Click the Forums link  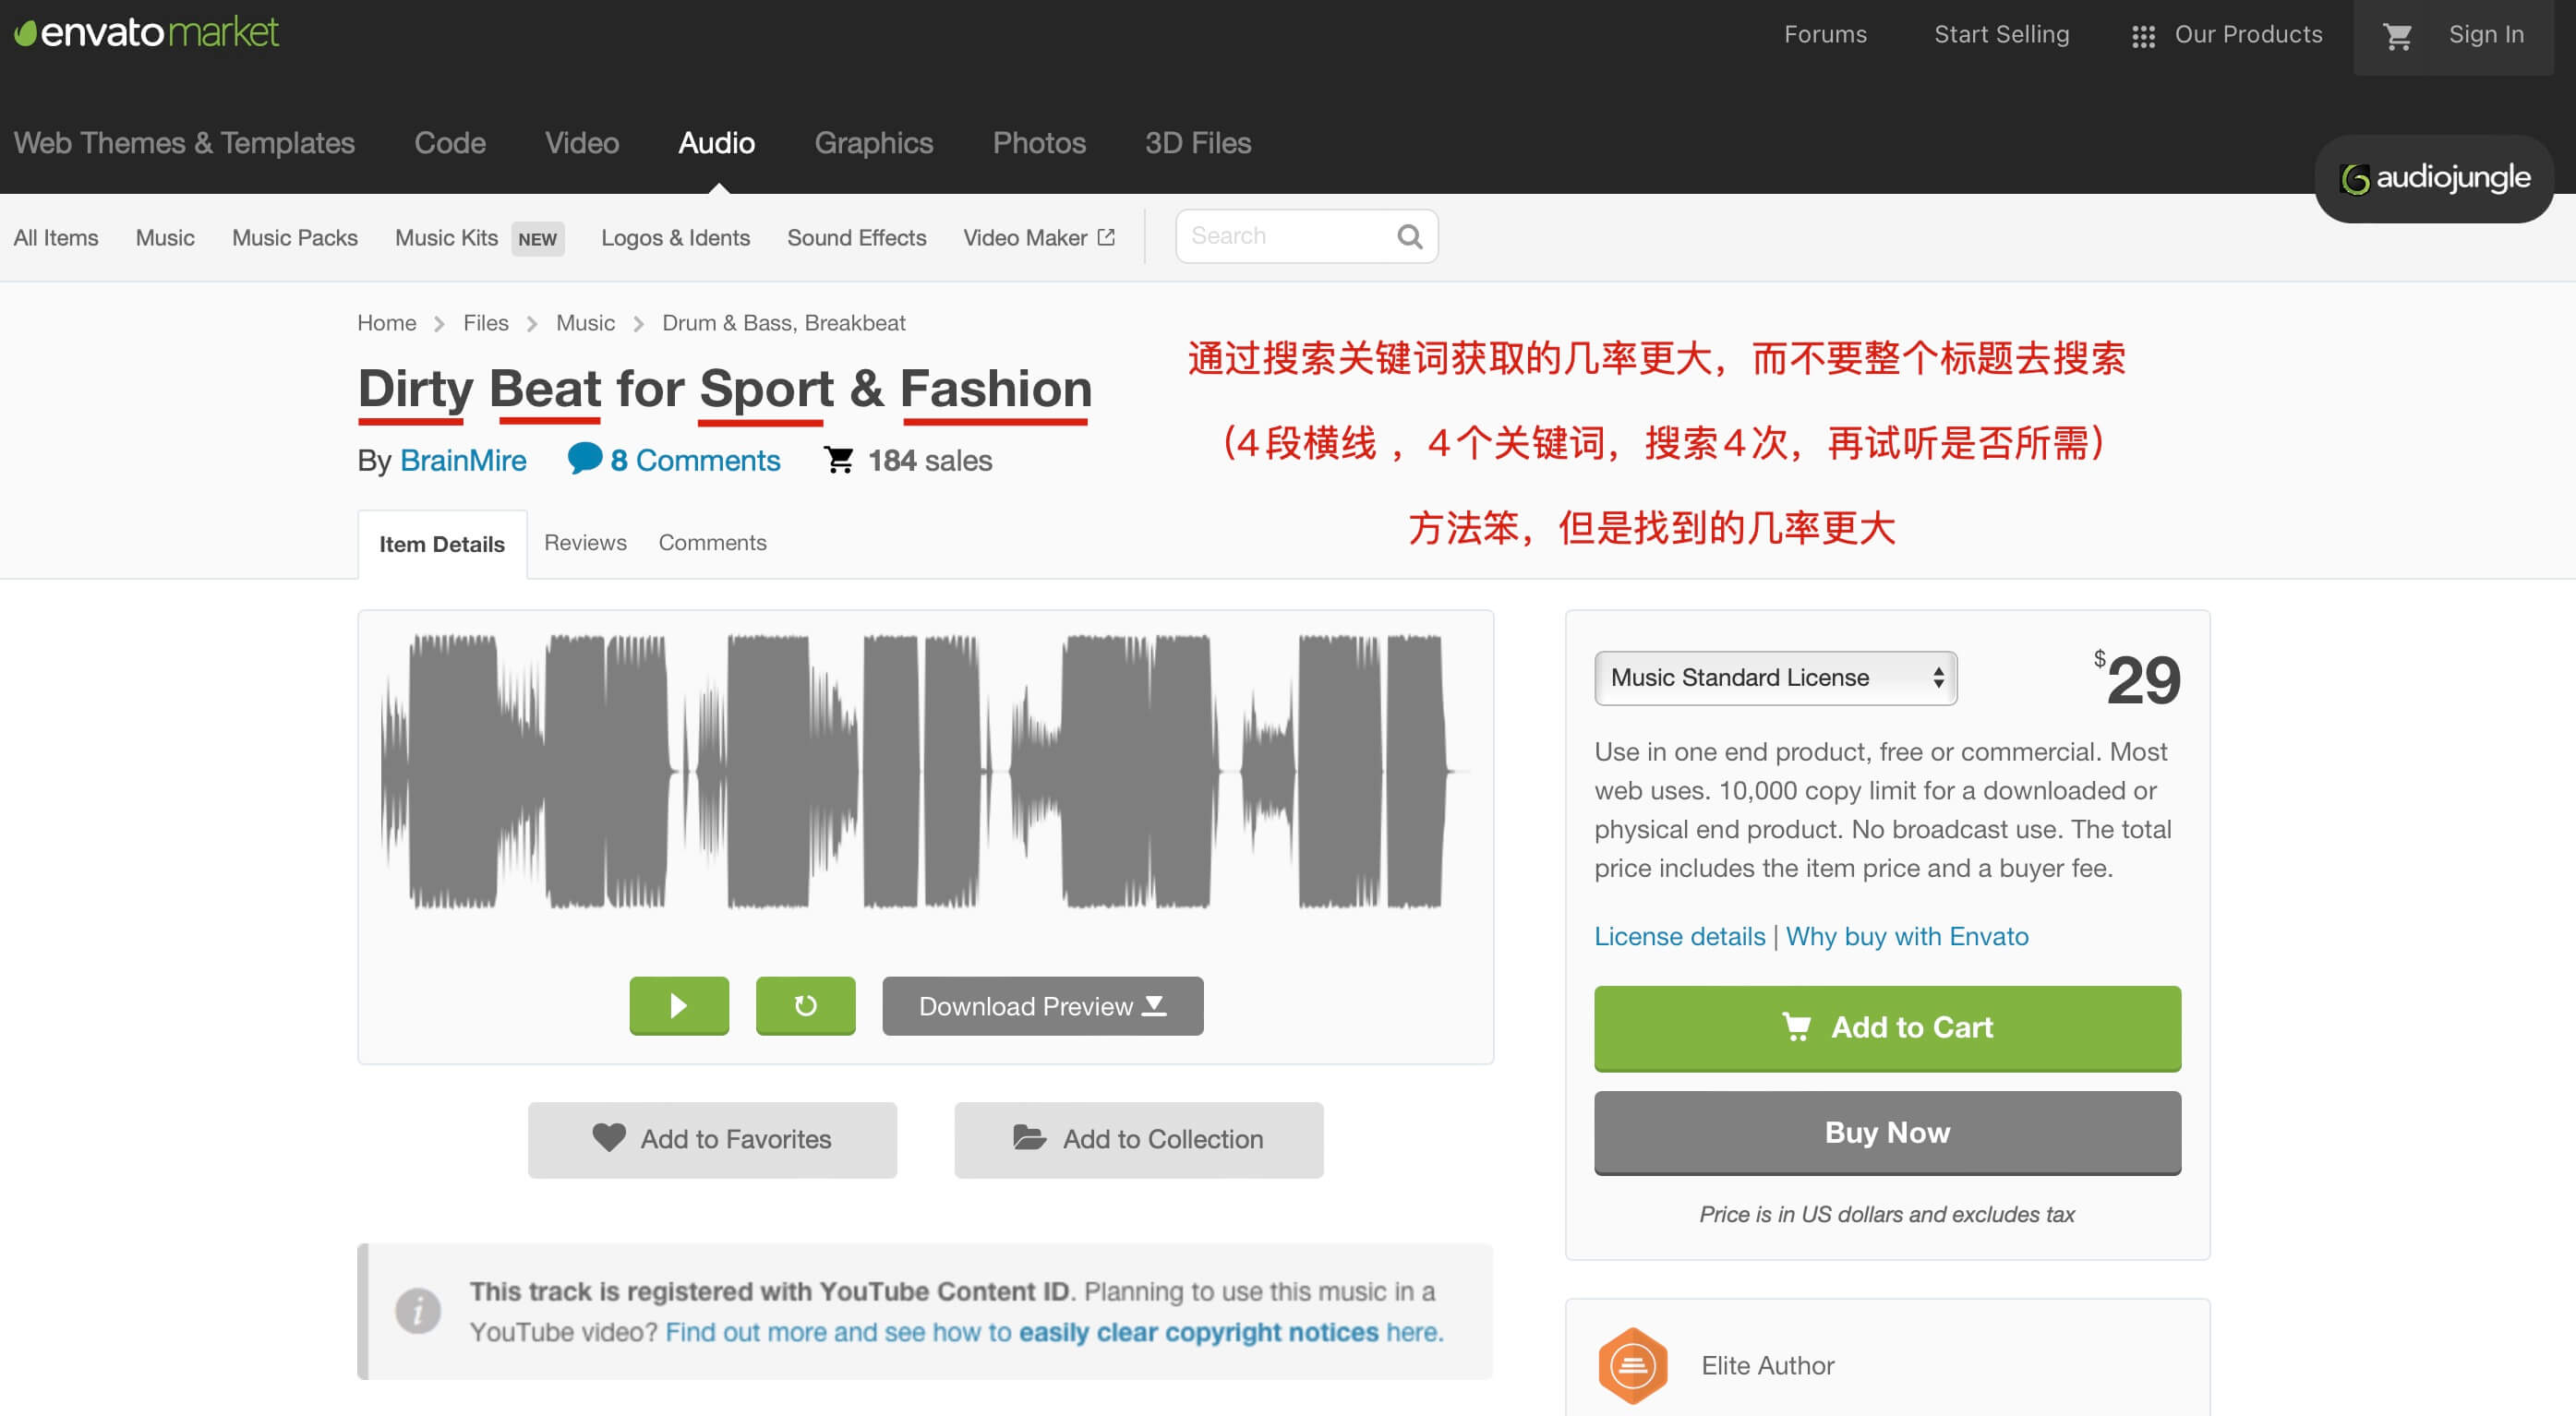tap(1825, 35)
